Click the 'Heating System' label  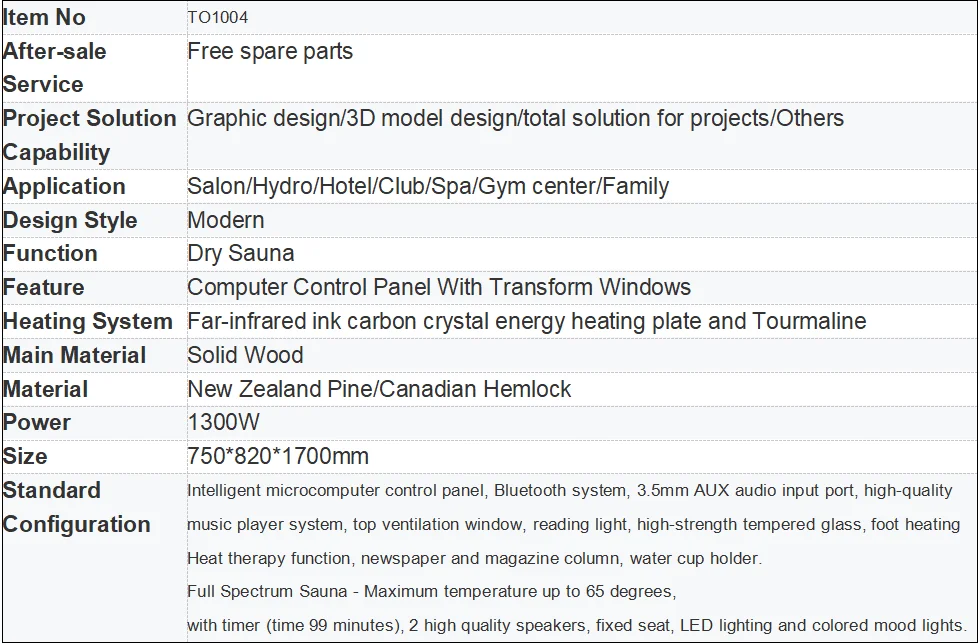pyautogui.click(x=88, y=322)
